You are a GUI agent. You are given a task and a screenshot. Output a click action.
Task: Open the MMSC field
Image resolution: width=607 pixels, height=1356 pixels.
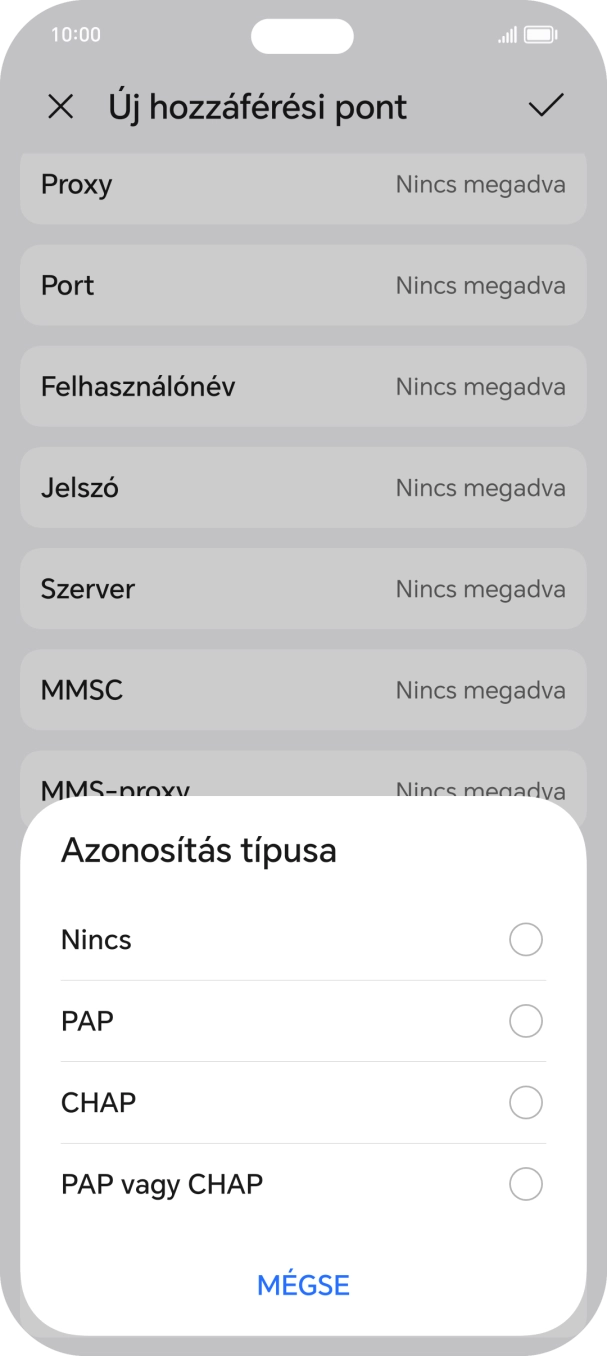pyautogui.click(x=303, y=689)
